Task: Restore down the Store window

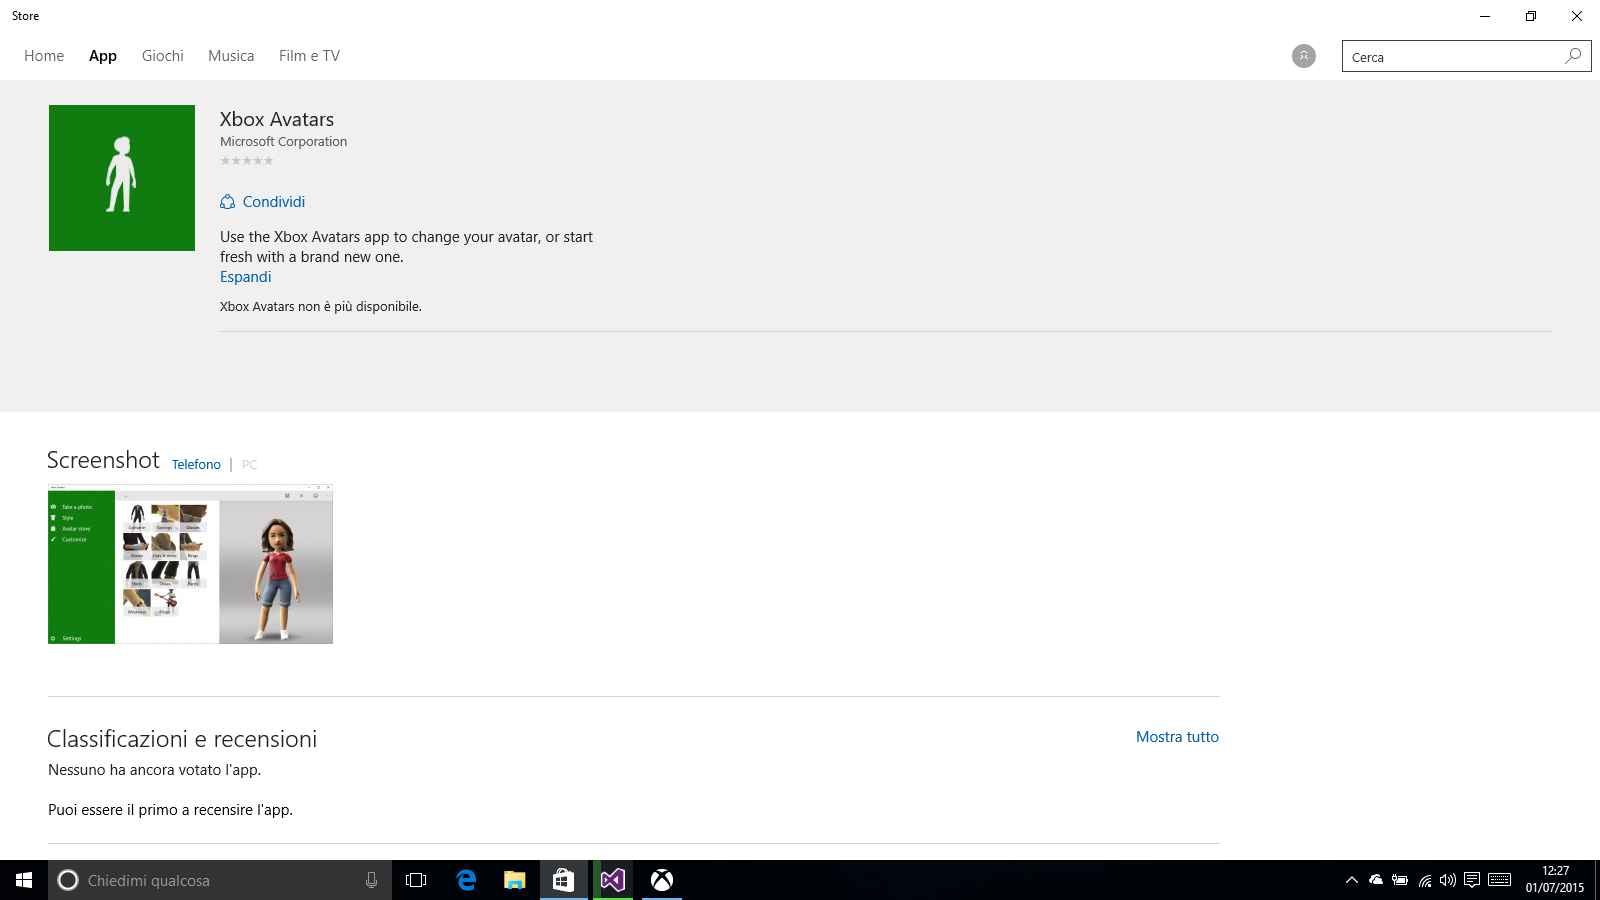Action: click(1531, 16)
